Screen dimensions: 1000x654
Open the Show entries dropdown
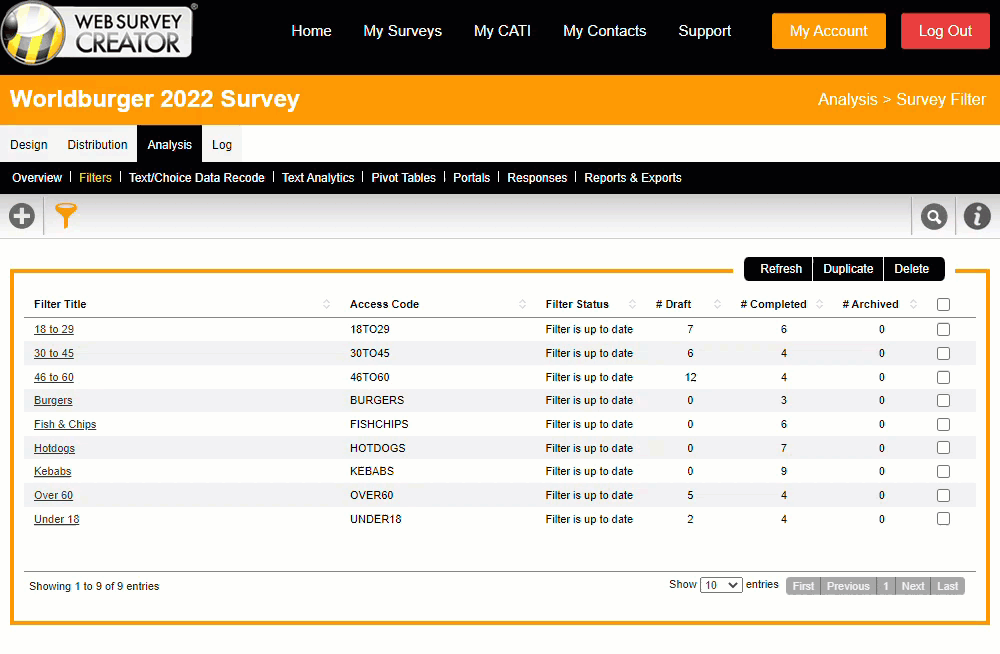[x=721, y=585]
